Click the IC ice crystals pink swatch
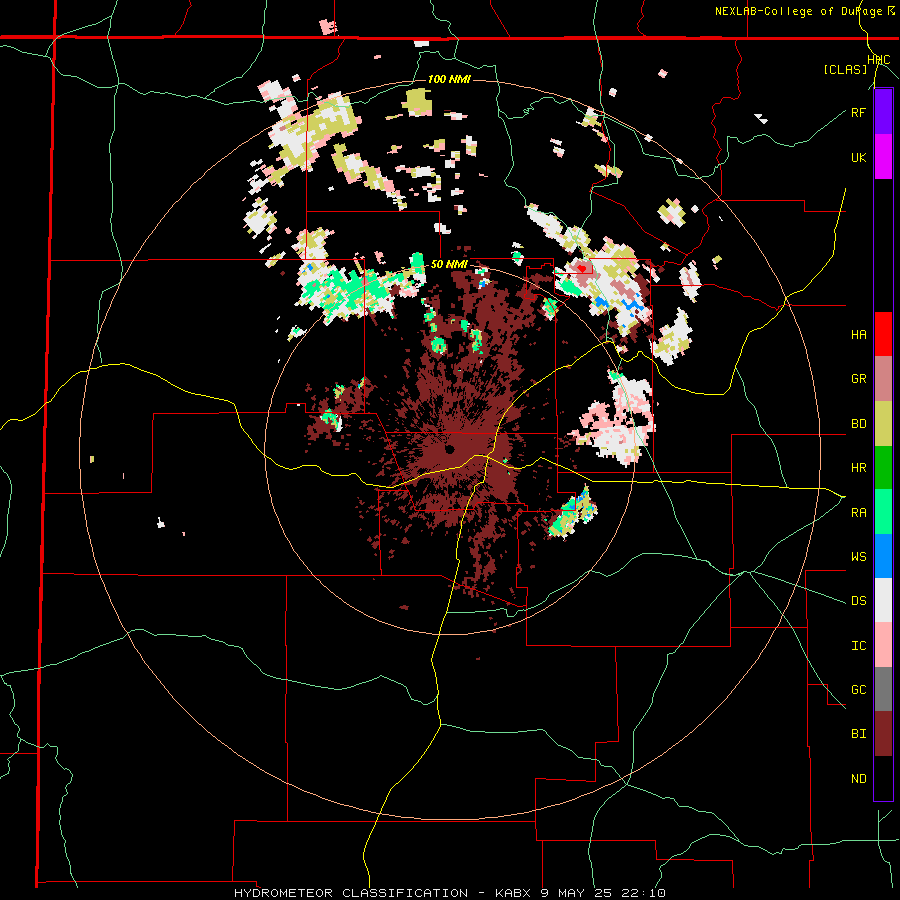 pyautogui.click(x=883, y=645)
